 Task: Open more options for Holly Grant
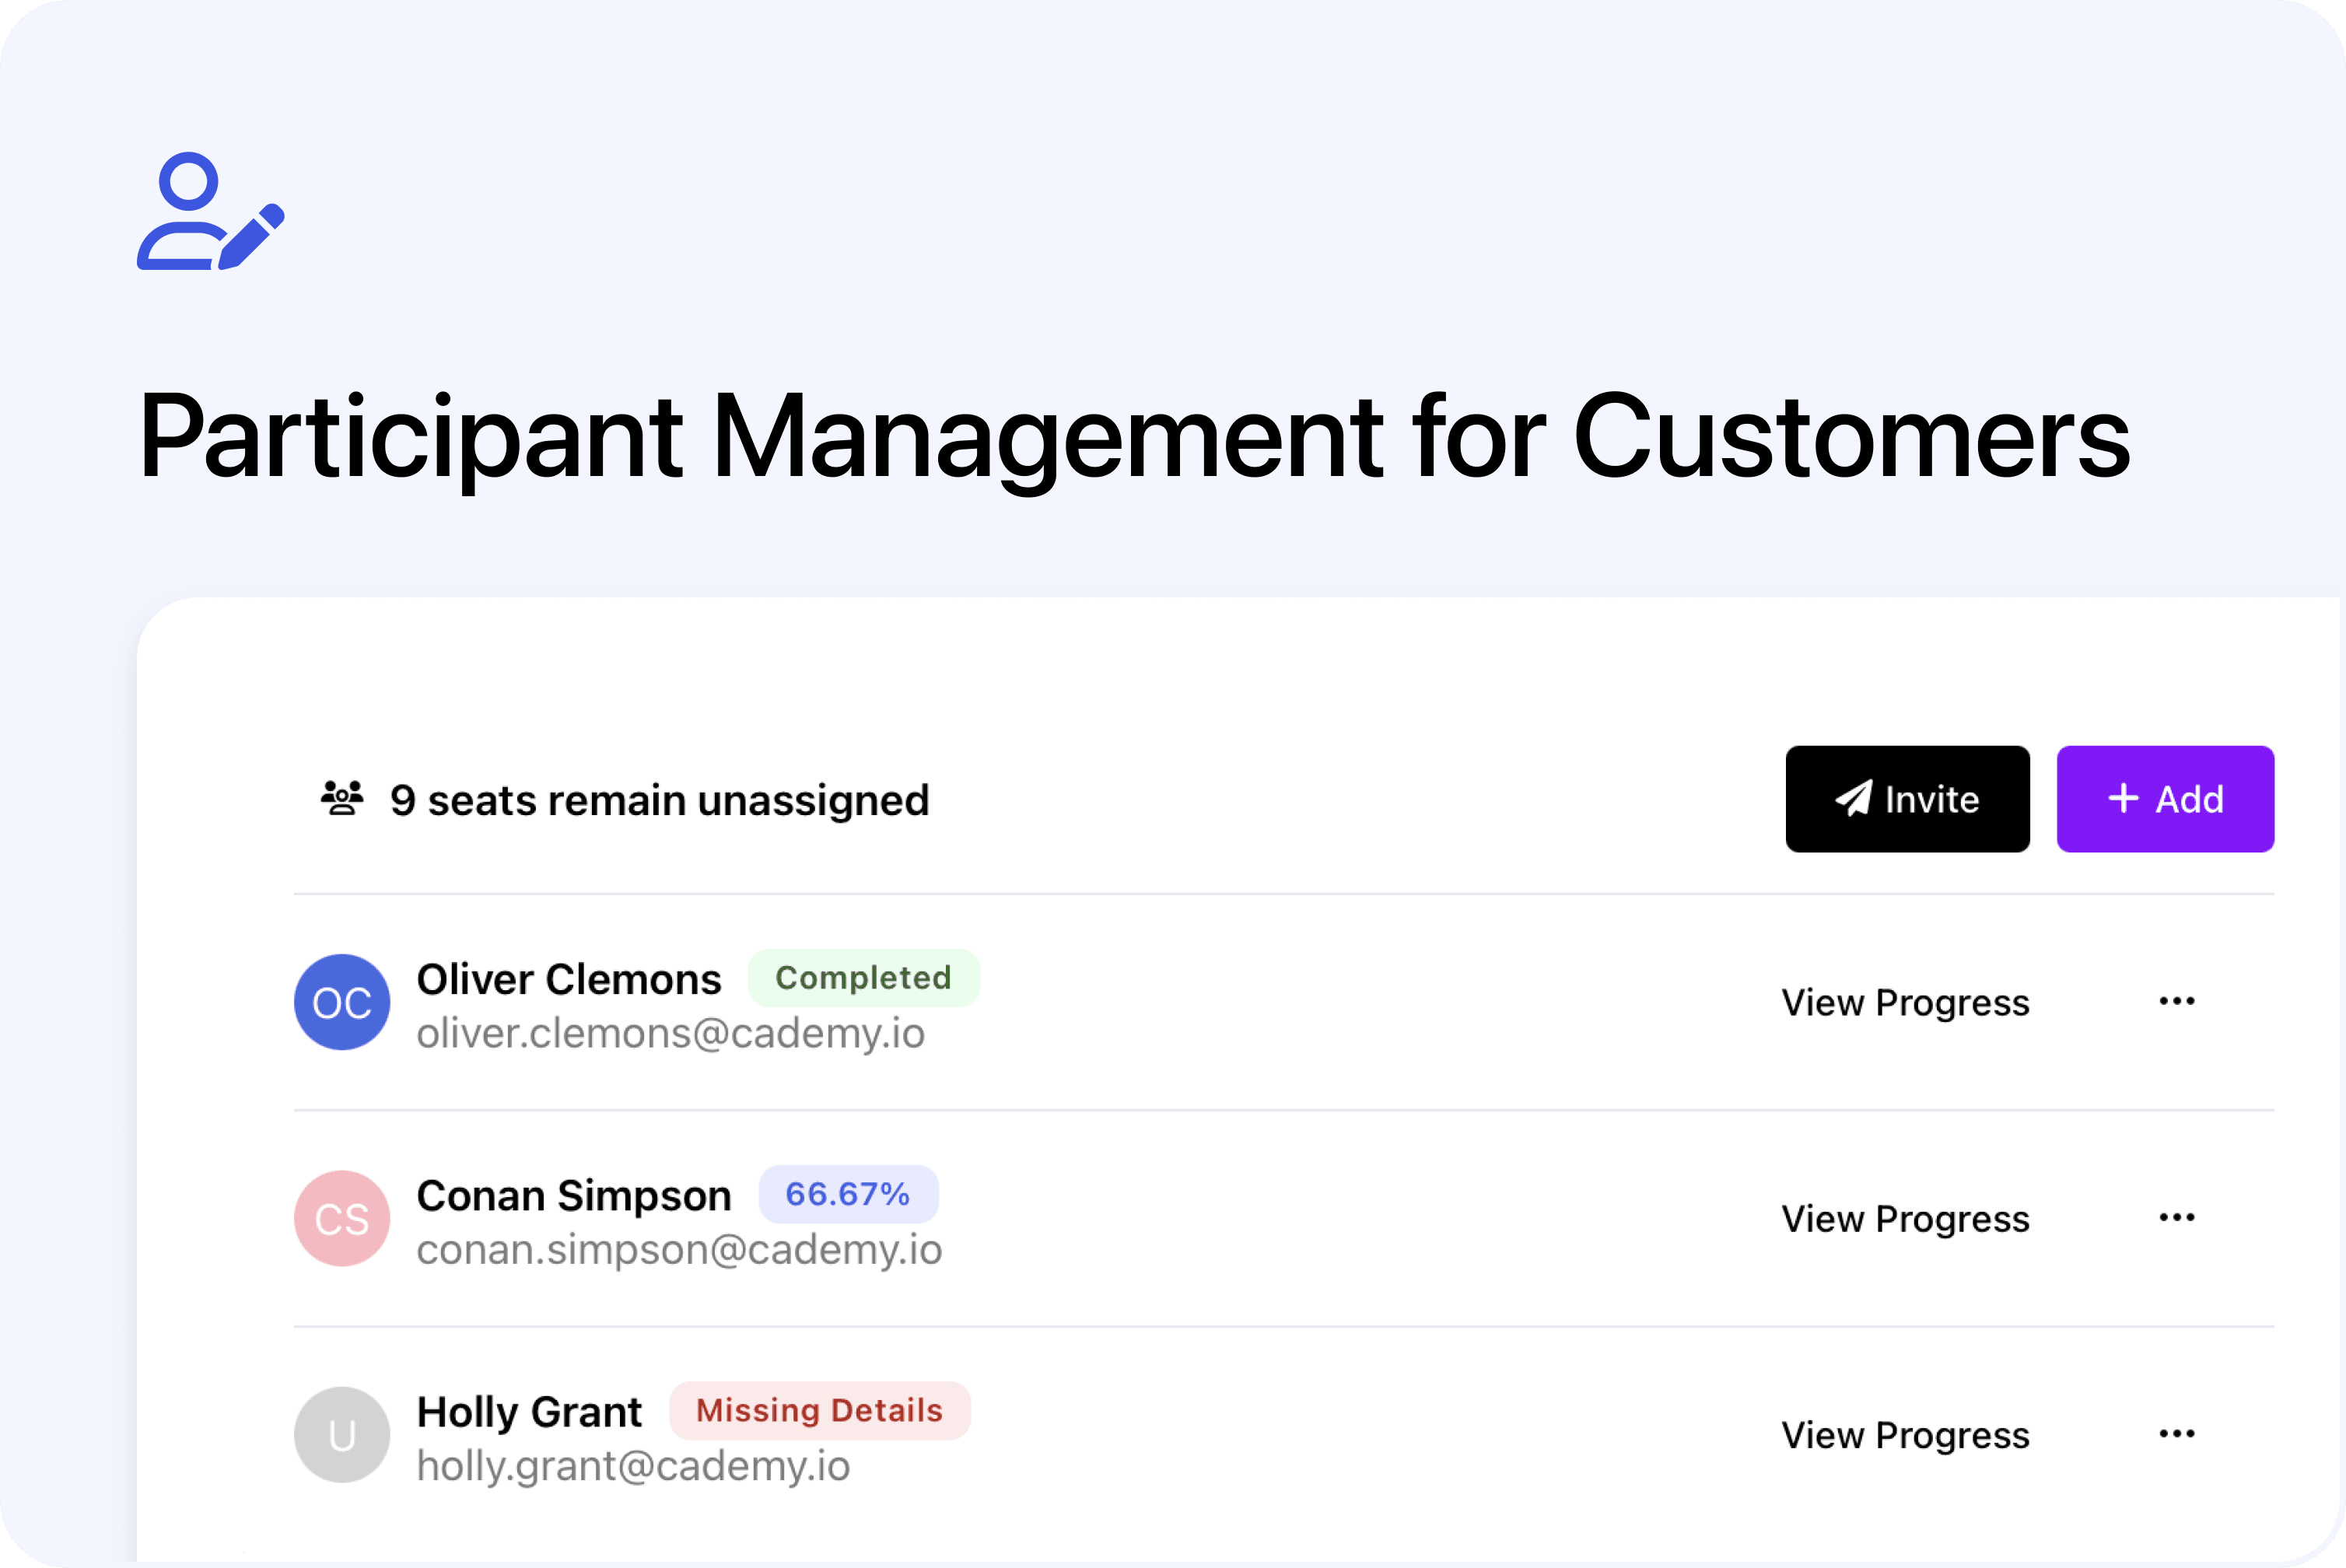pyautogui.click(x=2177, y=1433)
